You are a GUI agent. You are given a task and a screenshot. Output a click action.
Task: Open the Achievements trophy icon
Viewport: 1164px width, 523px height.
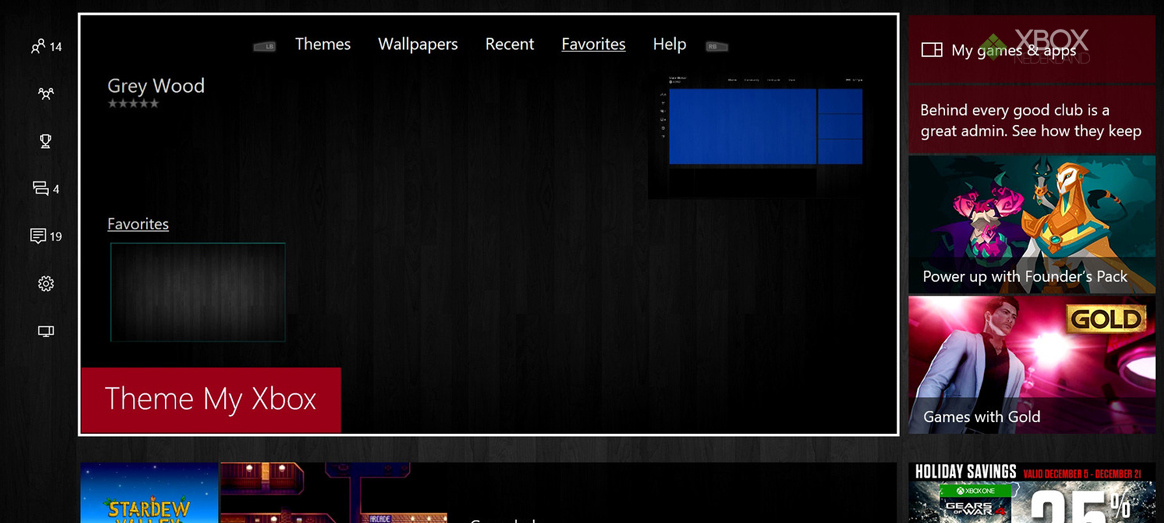45,141
